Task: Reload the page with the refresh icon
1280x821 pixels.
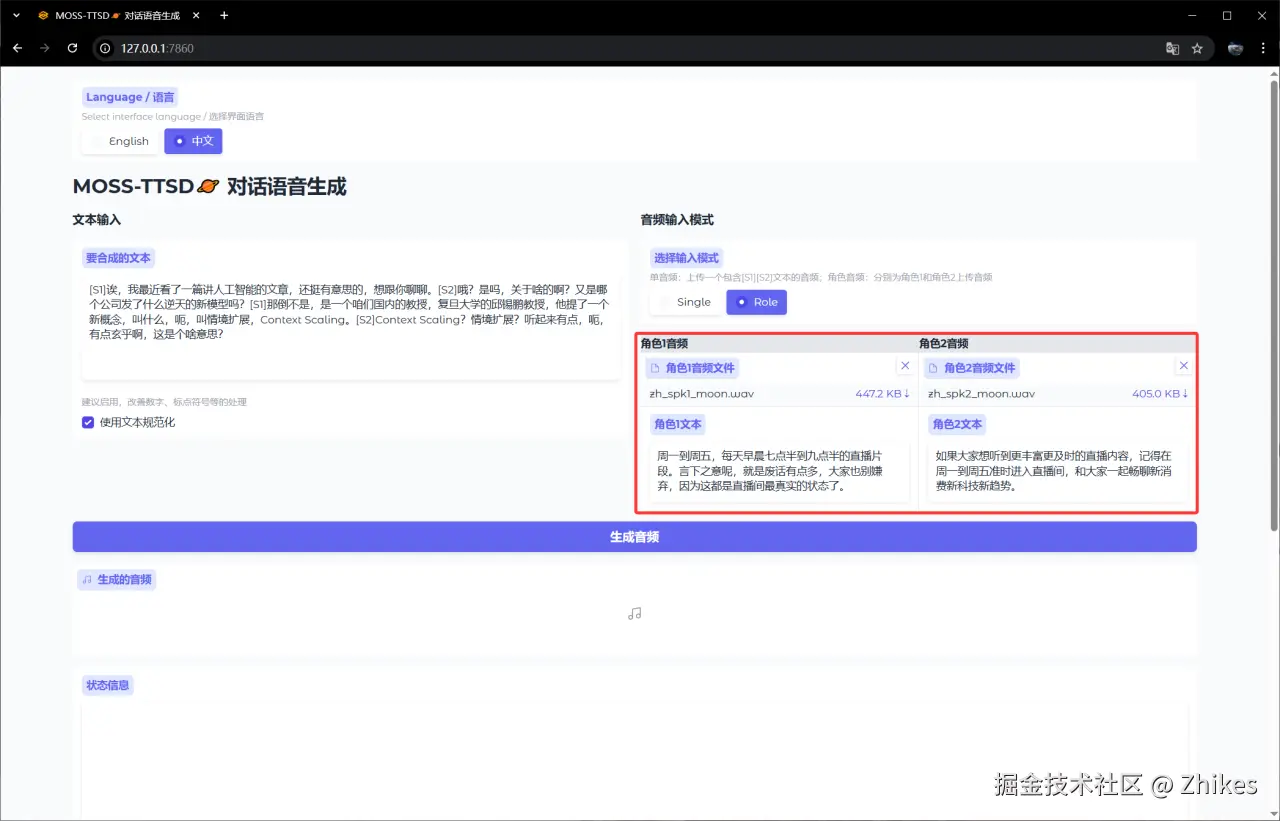Action: pyautogui.click(x=72, y=48)
